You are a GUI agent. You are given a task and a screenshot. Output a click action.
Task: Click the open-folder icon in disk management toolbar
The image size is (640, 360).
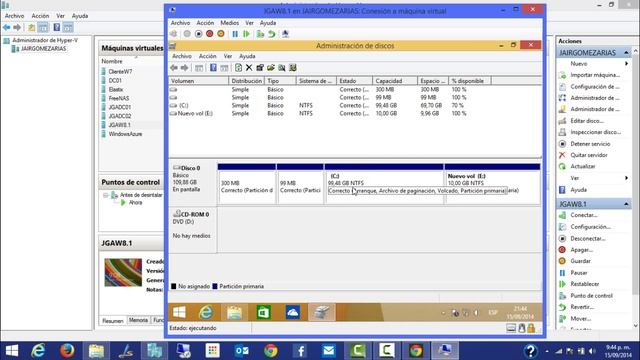(271, 68)
